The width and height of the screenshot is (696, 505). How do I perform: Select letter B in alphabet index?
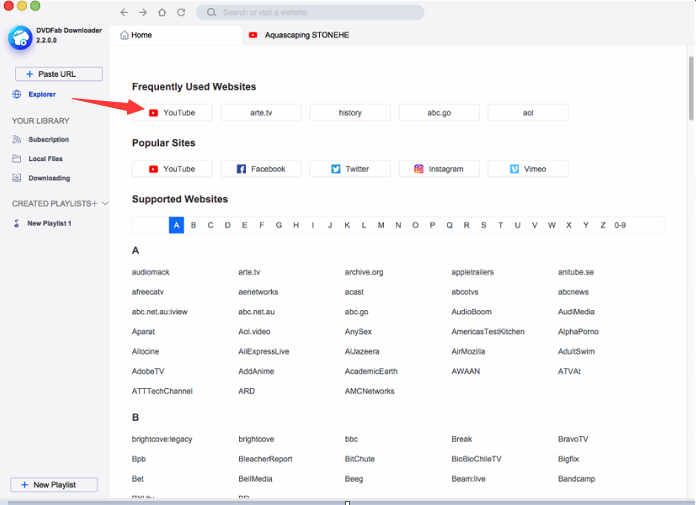(194, 225)
